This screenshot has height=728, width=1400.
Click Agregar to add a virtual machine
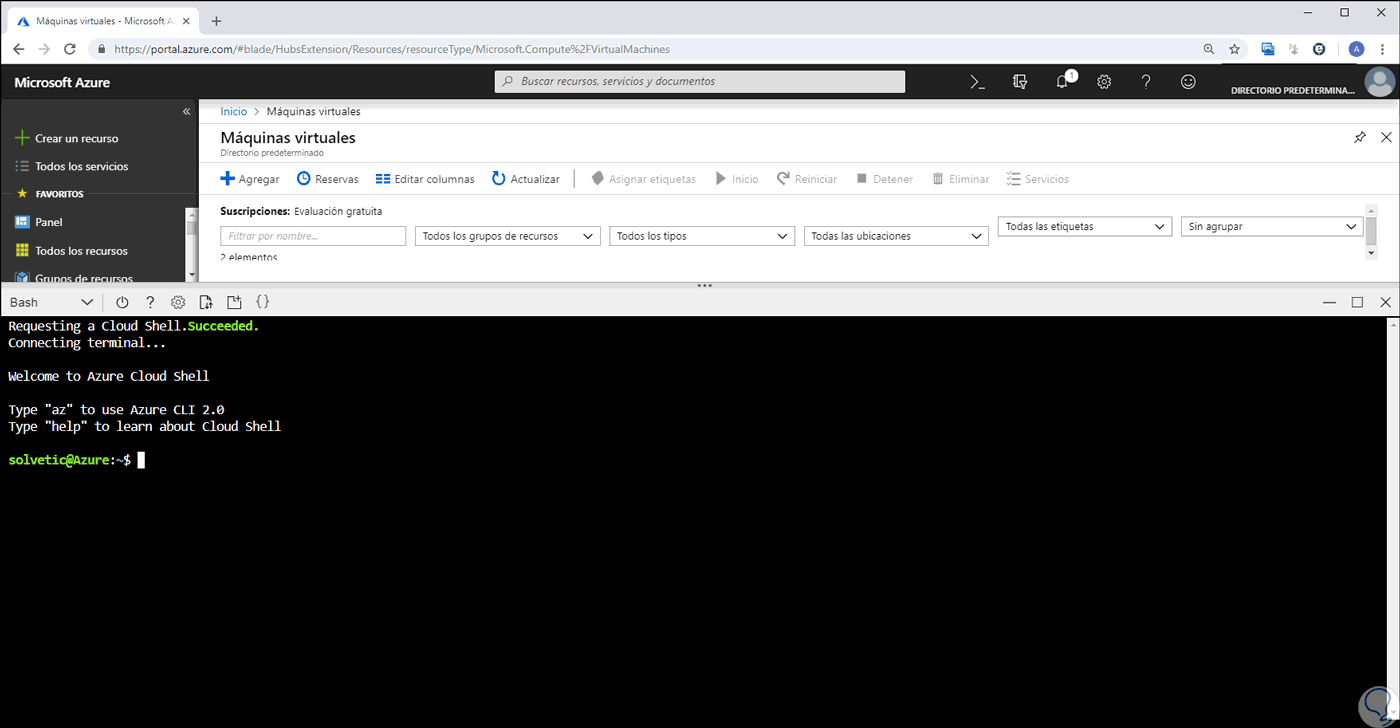click(x=250, y=179)
